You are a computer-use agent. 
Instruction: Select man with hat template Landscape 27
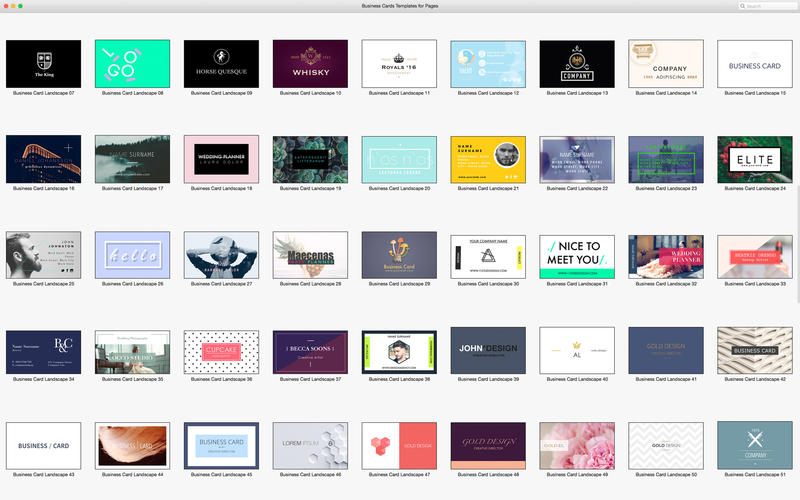221,255
